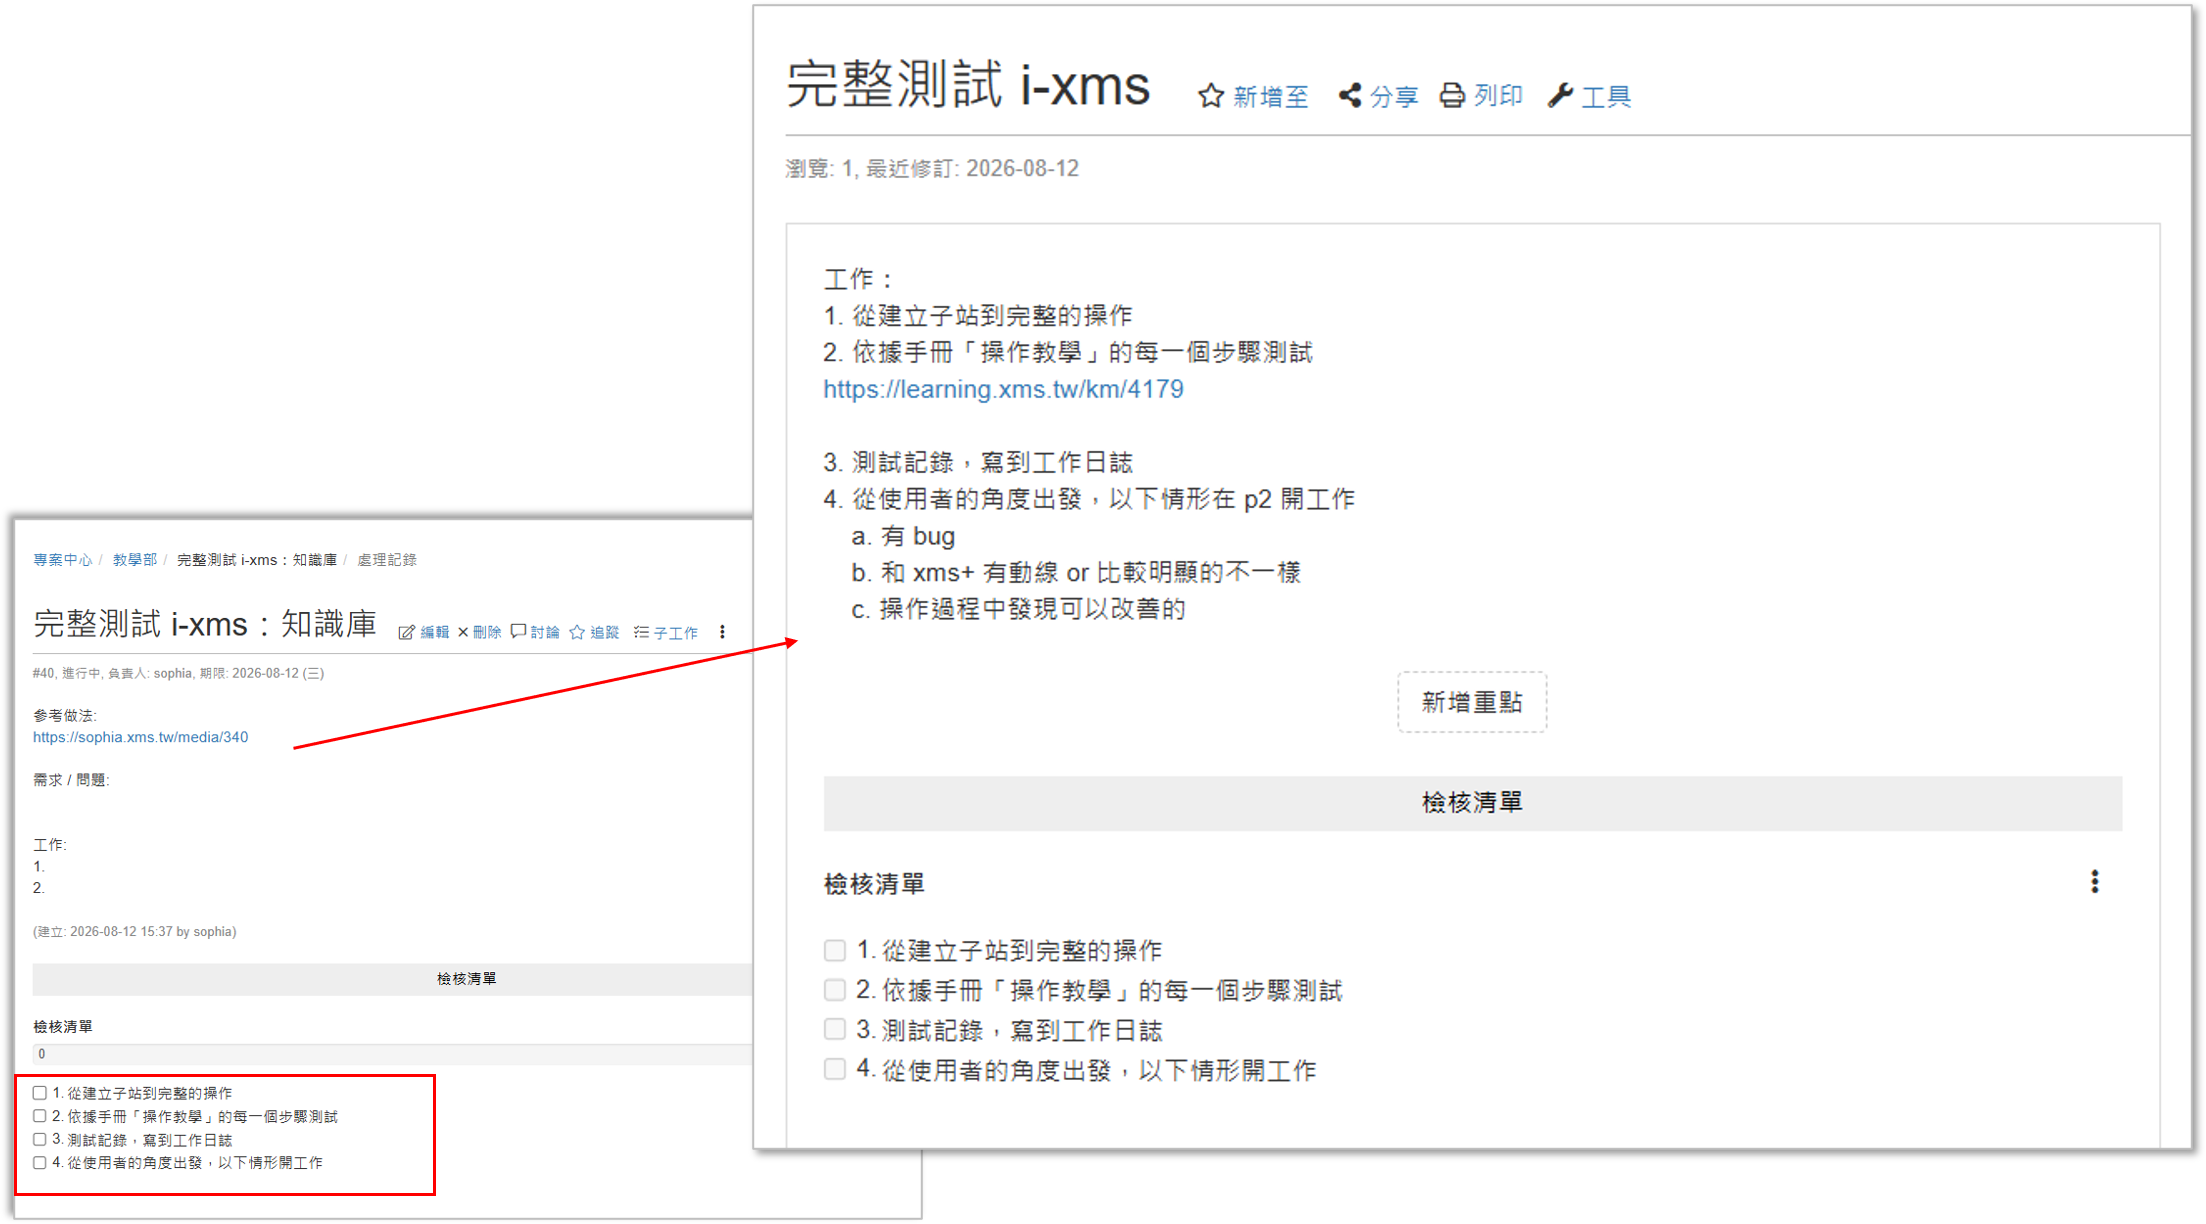Check '3. 測試記錄，寫到工作日誌' in the right panel

[x=835, y=1029]
